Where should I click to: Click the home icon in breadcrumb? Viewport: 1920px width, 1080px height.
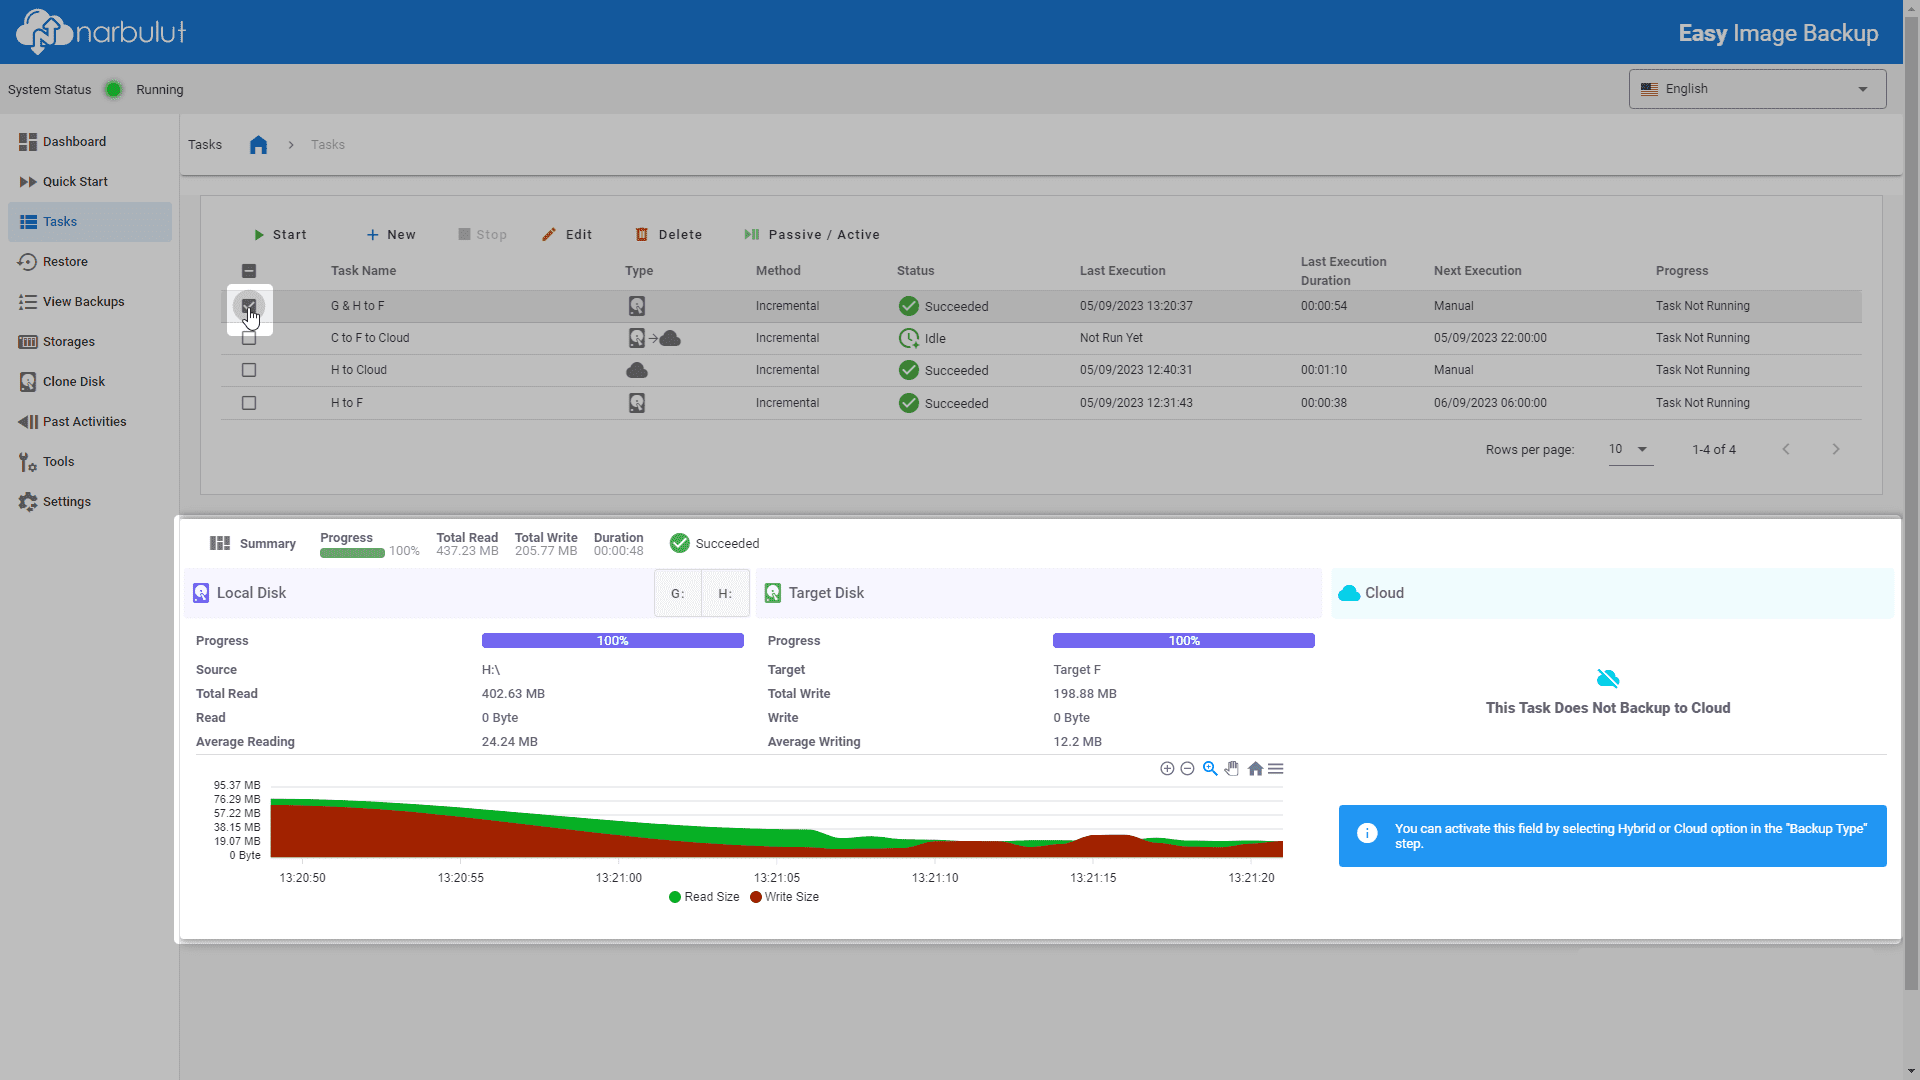258,145
